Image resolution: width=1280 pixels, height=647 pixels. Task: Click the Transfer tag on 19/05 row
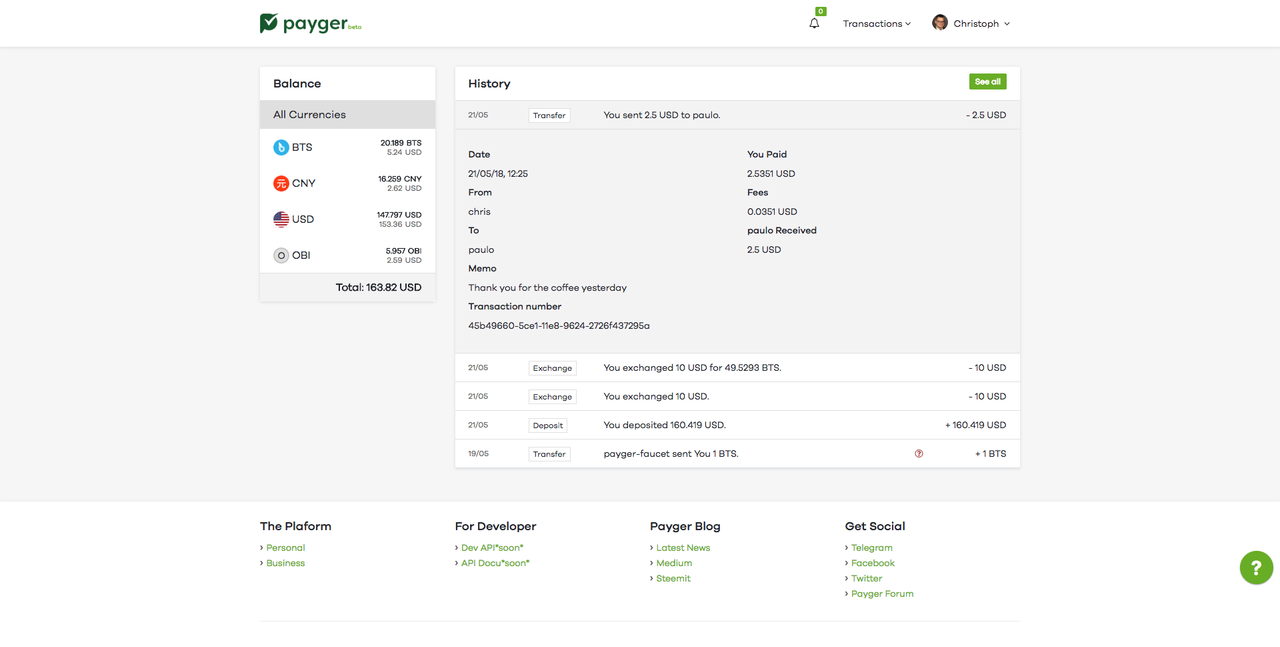point(549,454)
